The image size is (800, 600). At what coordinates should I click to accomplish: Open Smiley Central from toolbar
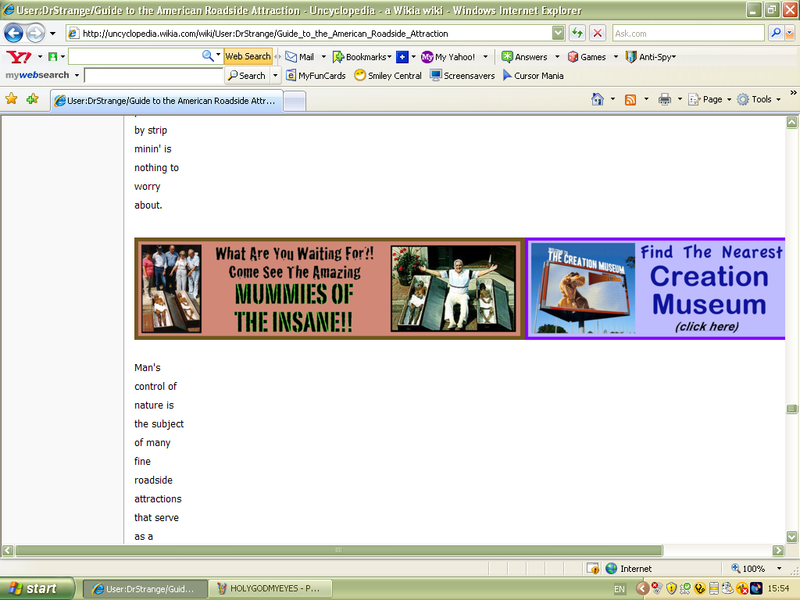(x=388, y=75)
